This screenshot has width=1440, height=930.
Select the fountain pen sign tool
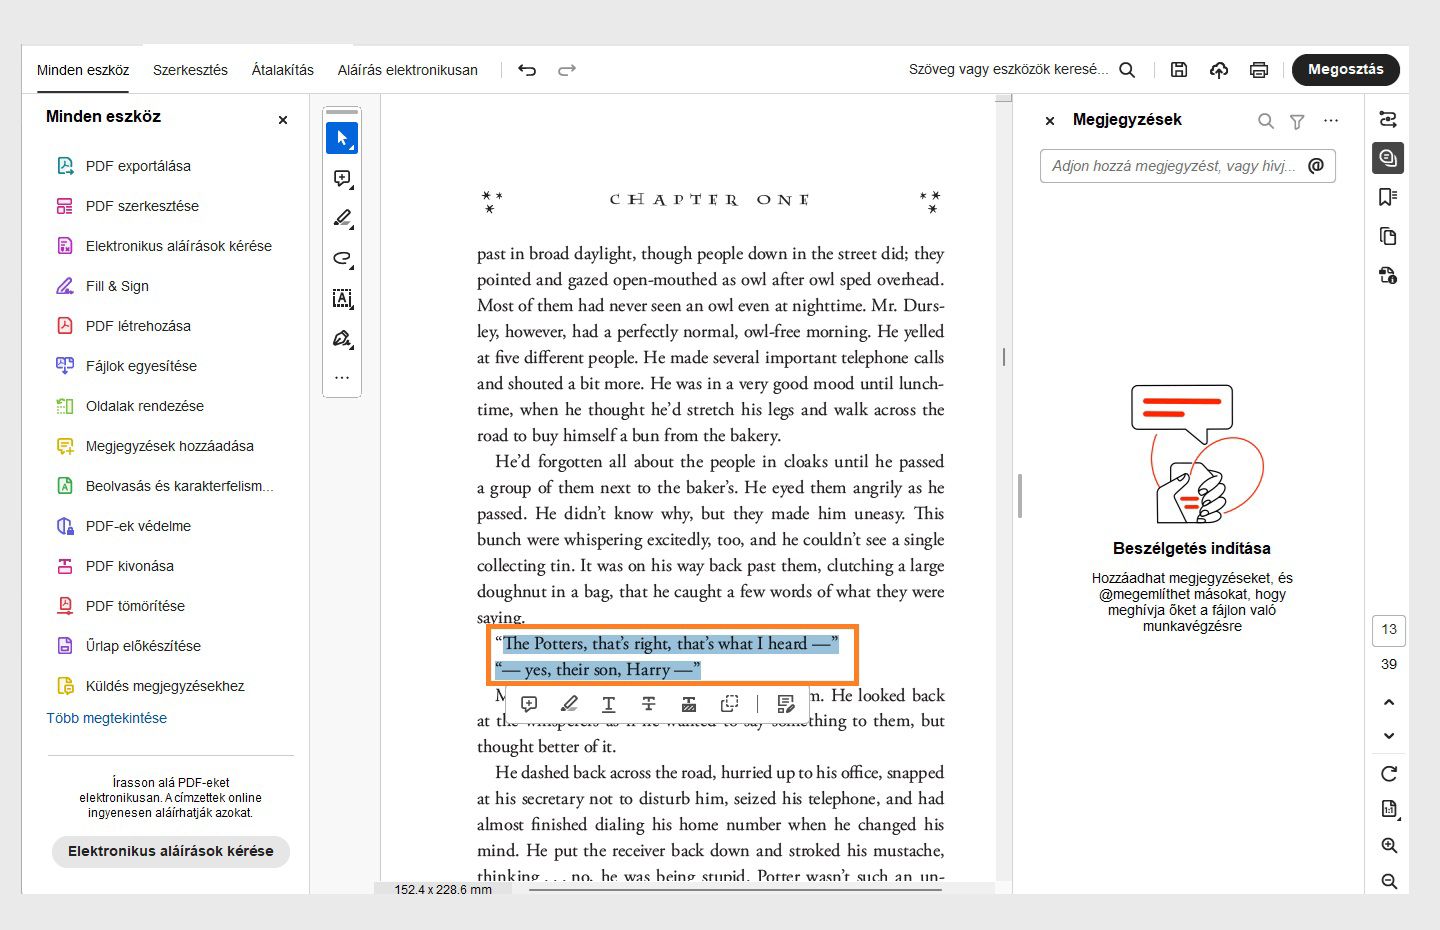(342, 339)
